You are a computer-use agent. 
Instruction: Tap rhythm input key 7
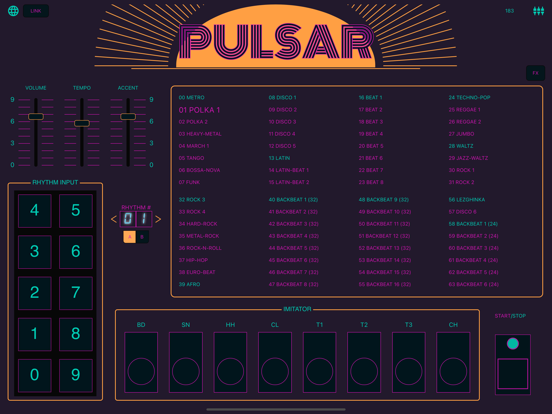tap(76, 293)
